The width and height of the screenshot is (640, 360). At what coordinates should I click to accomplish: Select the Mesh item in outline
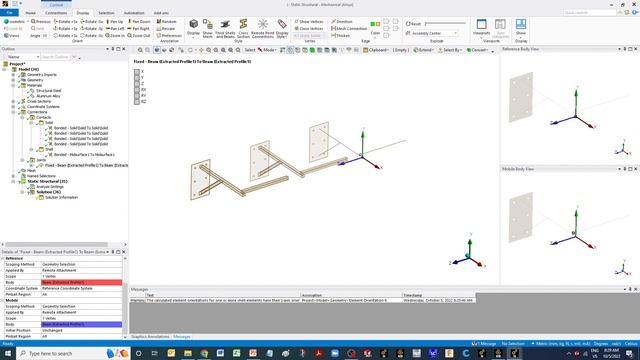[x=31, y=171]
